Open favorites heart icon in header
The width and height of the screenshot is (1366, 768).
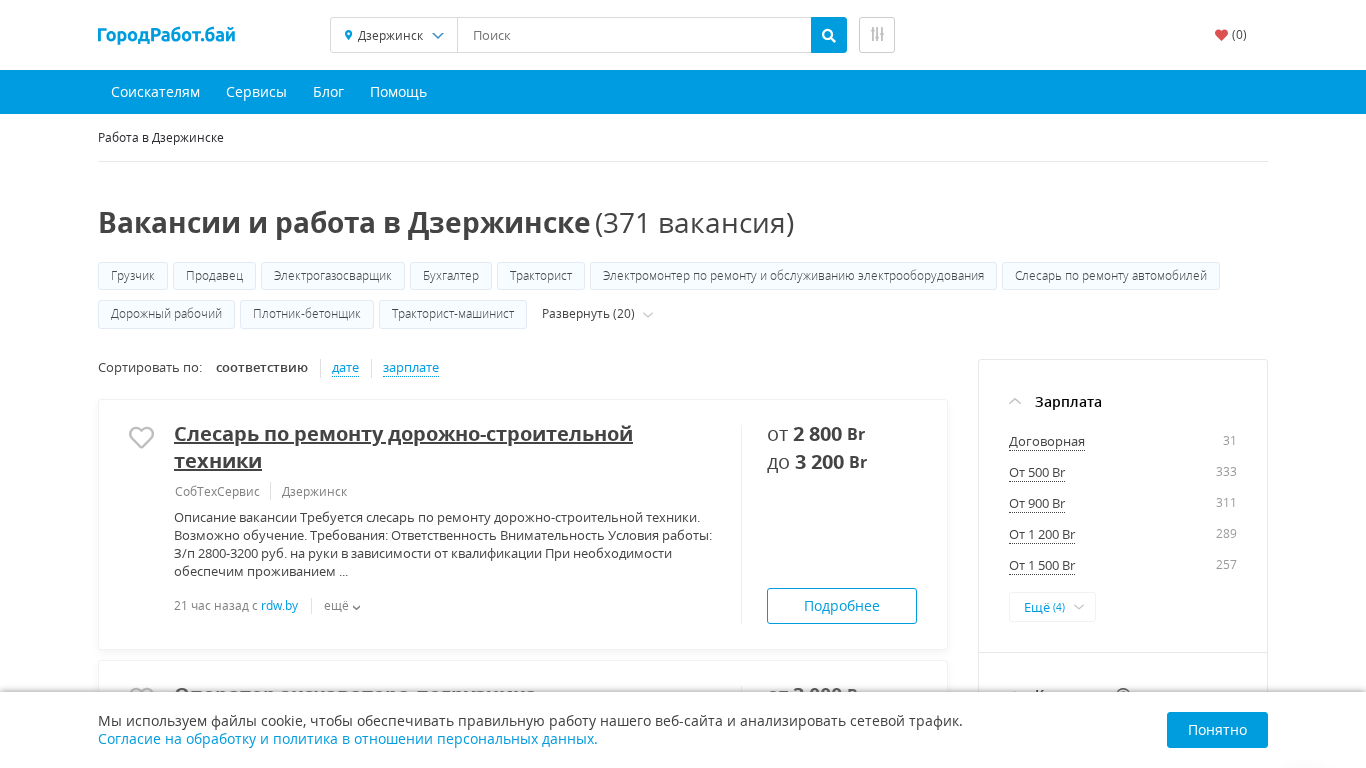click(x=1221, y=35)
